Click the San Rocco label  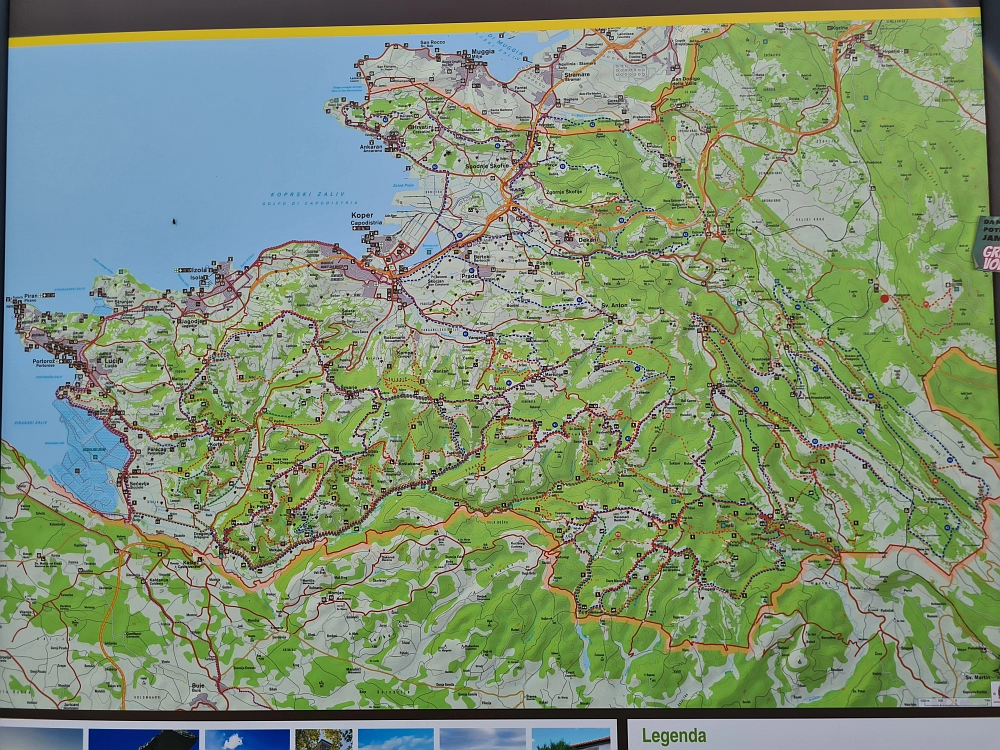[431, 43]
